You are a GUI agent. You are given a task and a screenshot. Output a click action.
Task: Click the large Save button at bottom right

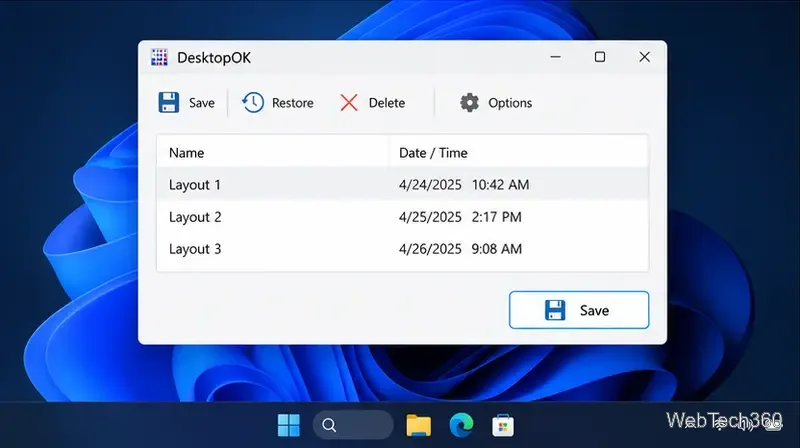point(579,310)
